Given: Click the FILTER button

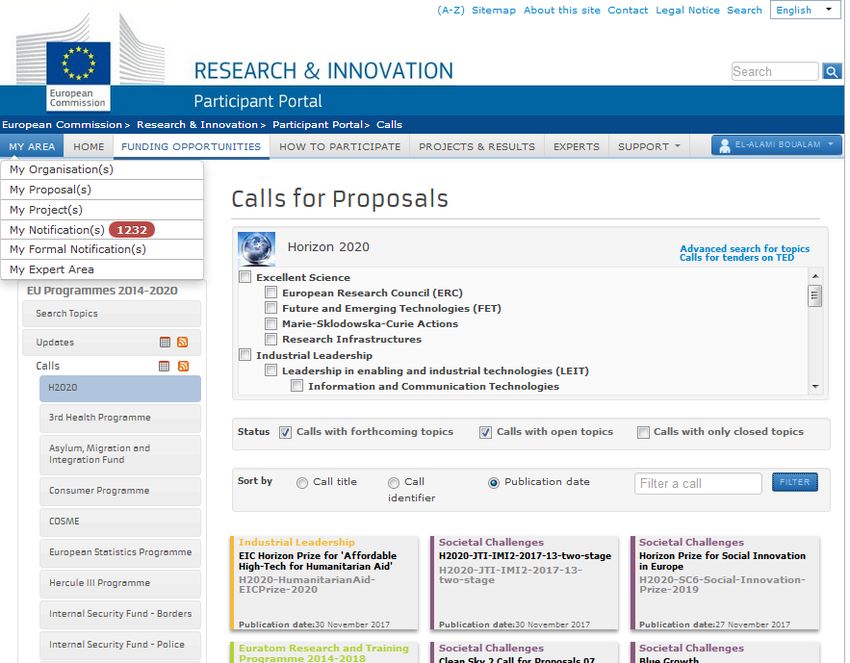Looking at the screenshot, I should (795, 482).
